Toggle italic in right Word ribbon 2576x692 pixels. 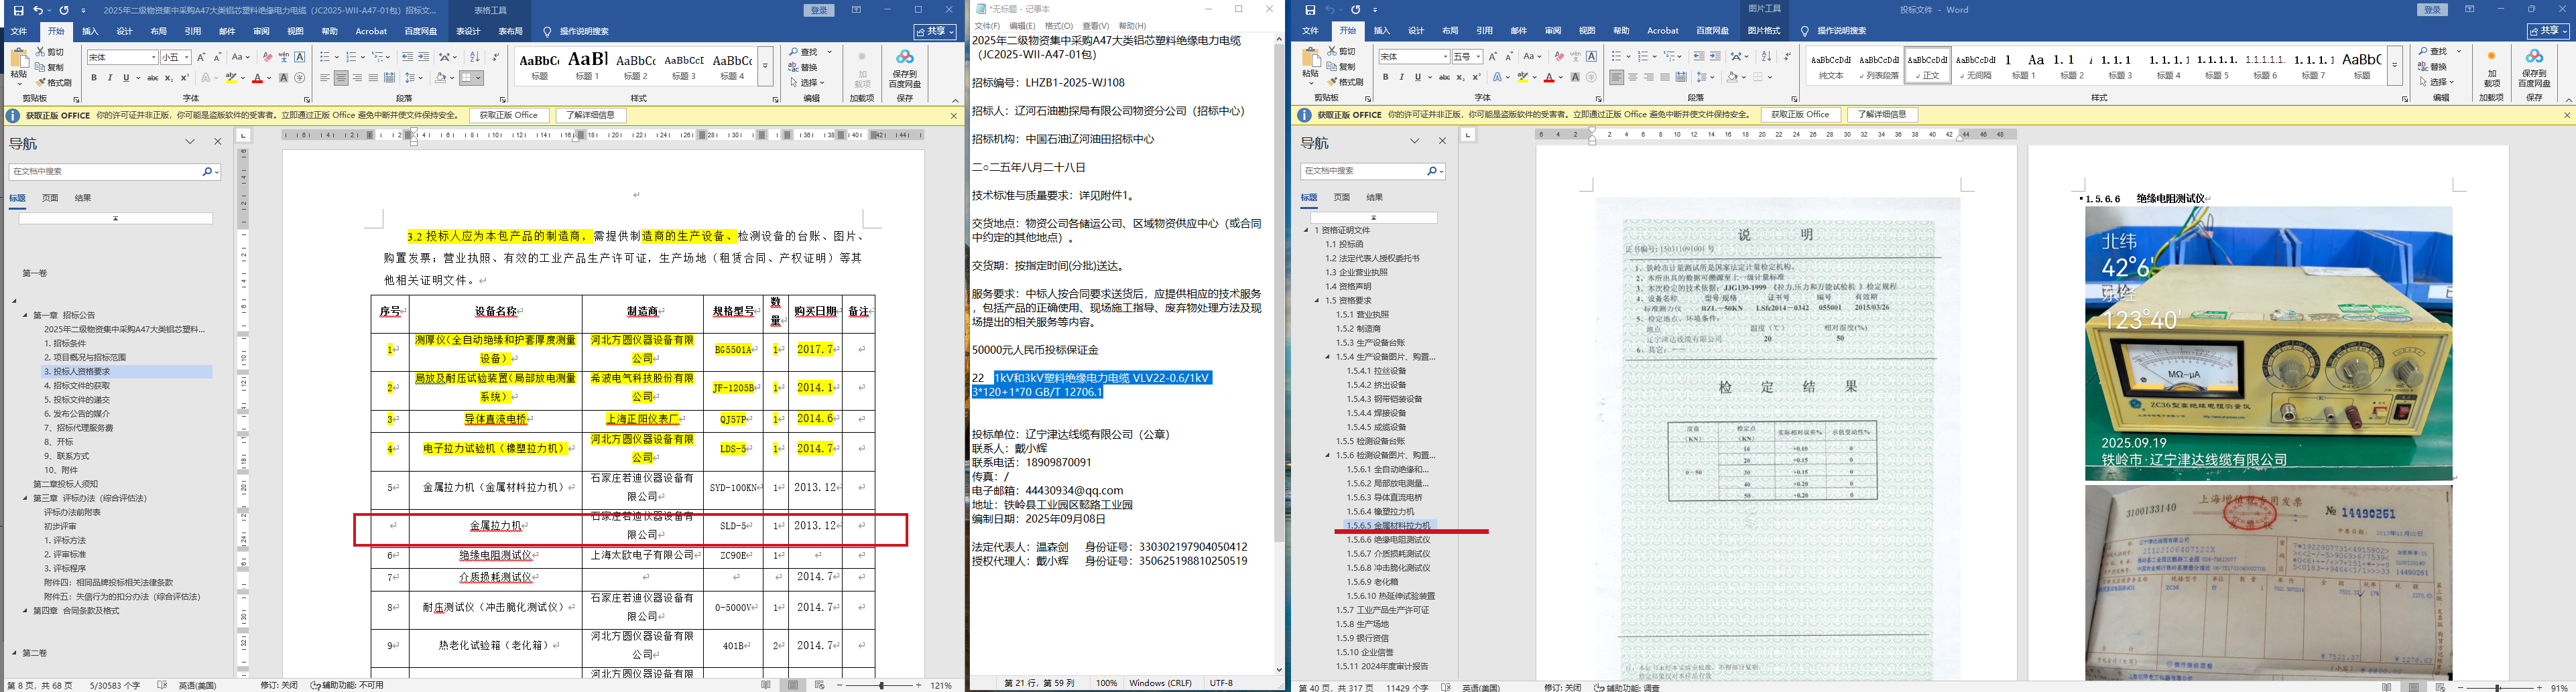[1401, 77]
